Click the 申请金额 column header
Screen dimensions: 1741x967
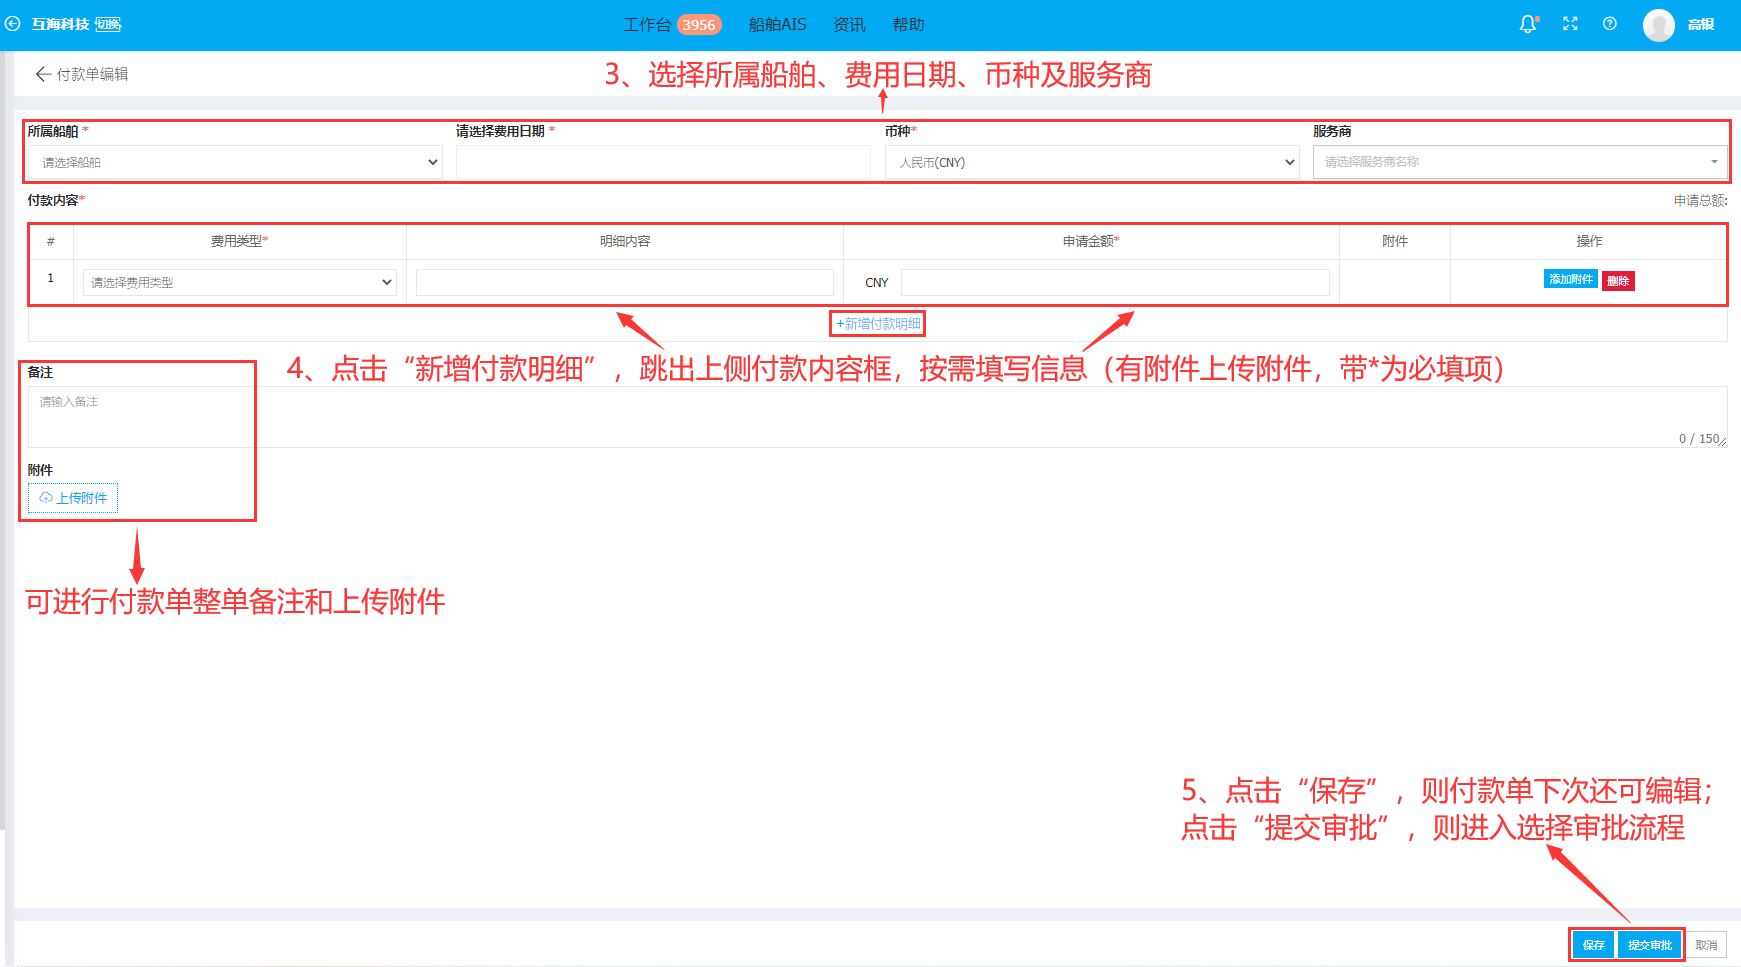1091,241
